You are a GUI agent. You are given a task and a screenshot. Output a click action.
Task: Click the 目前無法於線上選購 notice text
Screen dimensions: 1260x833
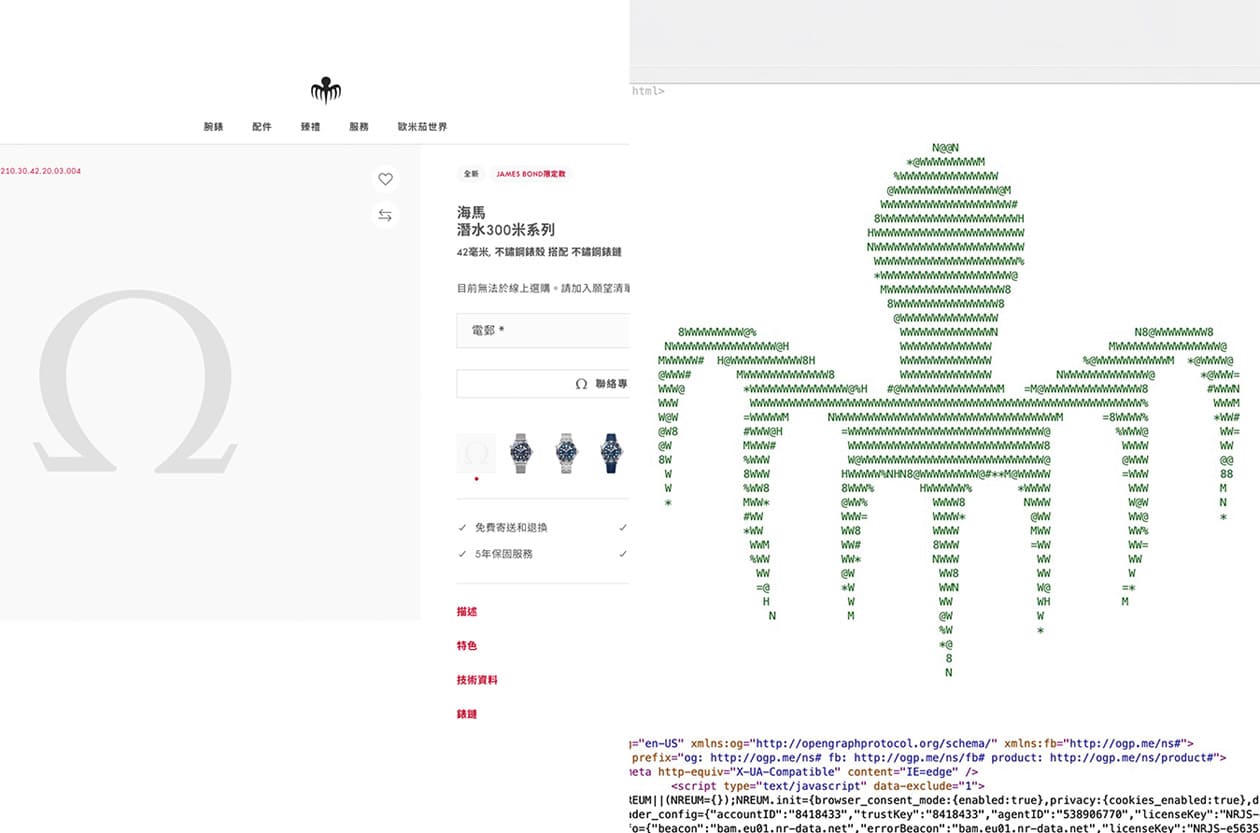tap(543, 288)
